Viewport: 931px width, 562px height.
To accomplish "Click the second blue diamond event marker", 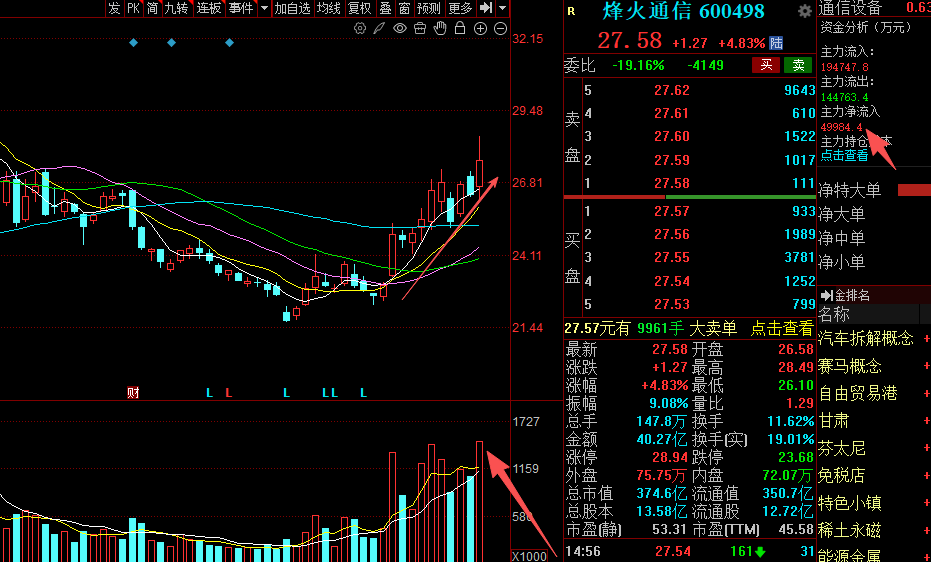I will 172,43.
